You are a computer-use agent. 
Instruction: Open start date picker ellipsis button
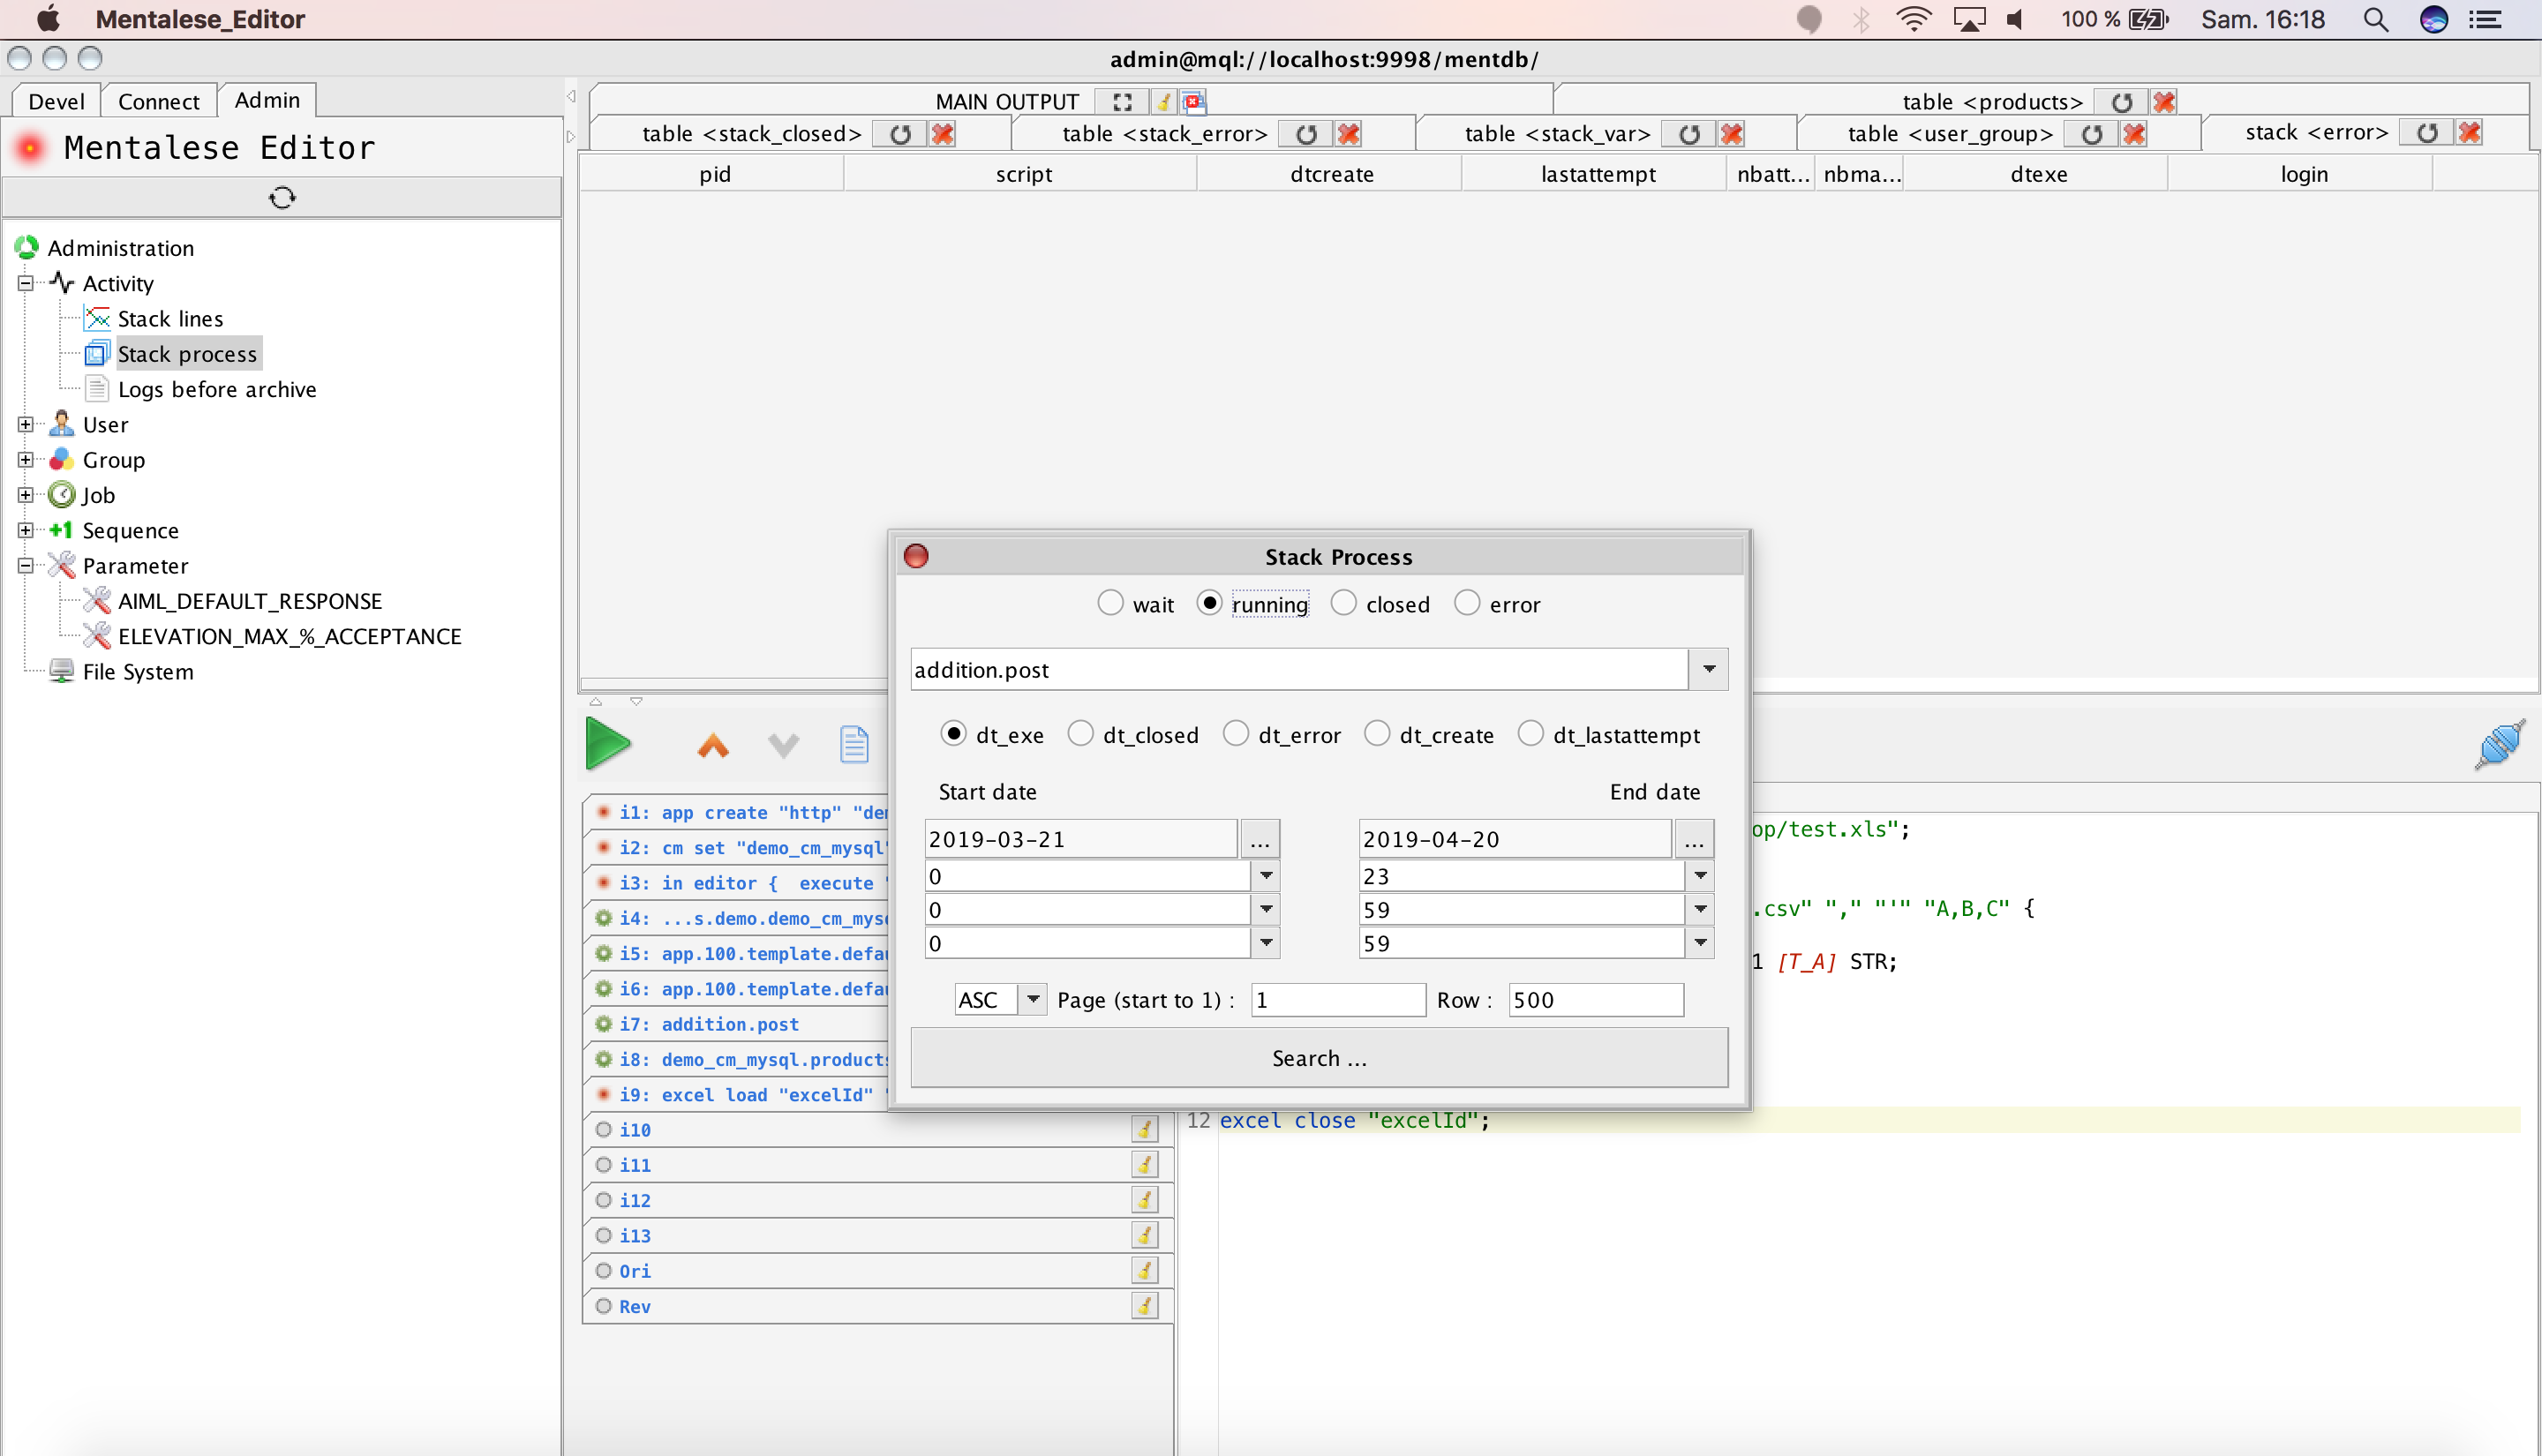tap(1259, 840)
